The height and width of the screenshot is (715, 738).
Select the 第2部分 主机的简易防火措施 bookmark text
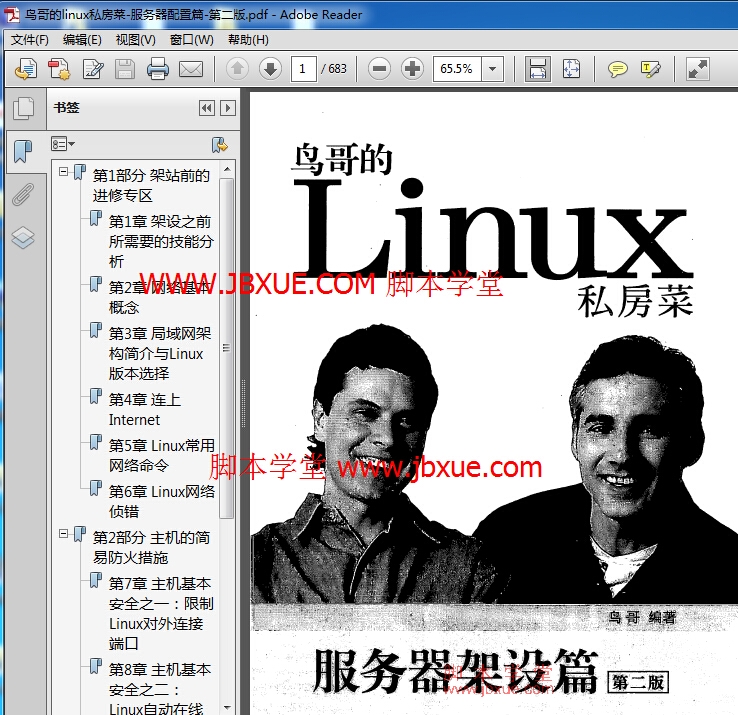(x=151, y=547)
